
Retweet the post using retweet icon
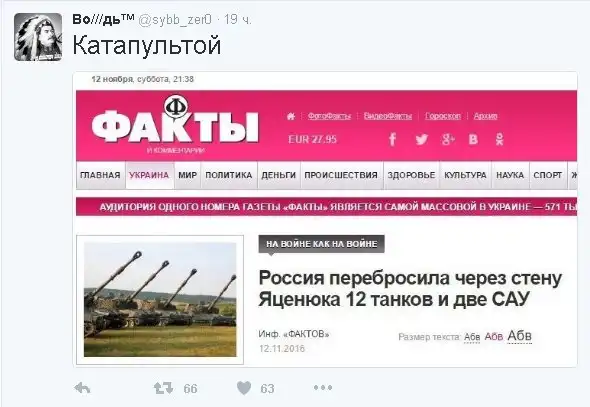click(163, 388)
